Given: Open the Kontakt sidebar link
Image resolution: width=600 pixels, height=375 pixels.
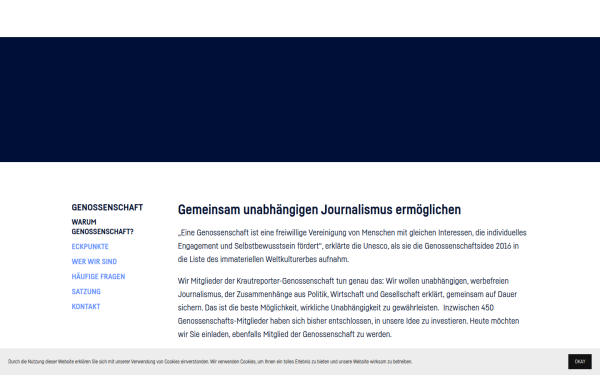Looking at the screenshot, I should (86, 307).
